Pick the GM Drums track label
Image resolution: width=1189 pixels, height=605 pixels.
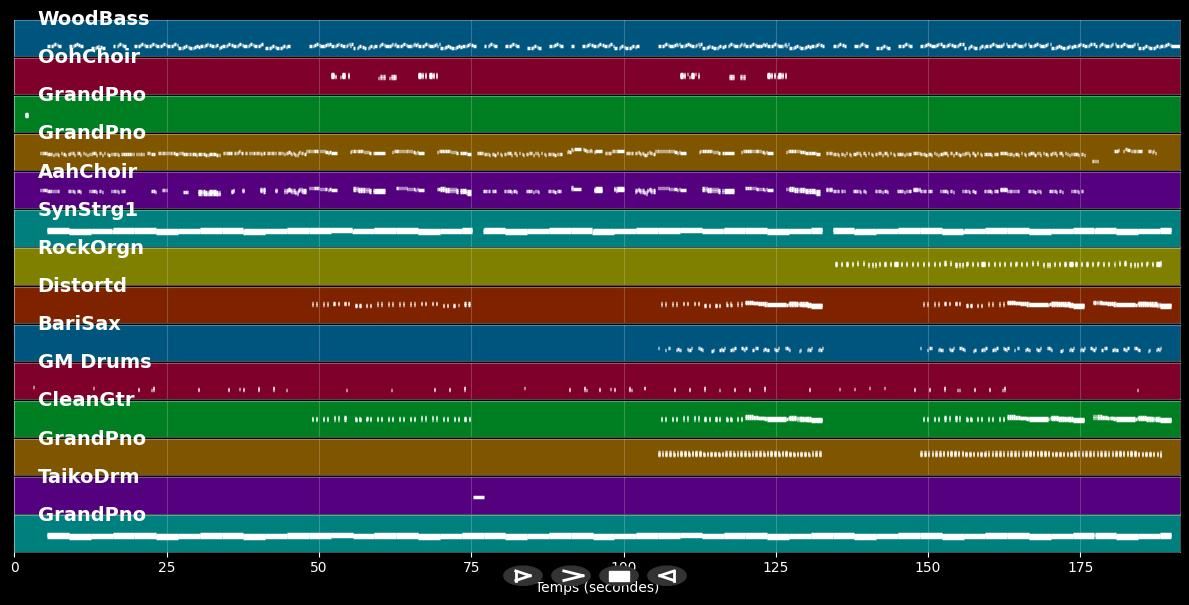[94, 362]
